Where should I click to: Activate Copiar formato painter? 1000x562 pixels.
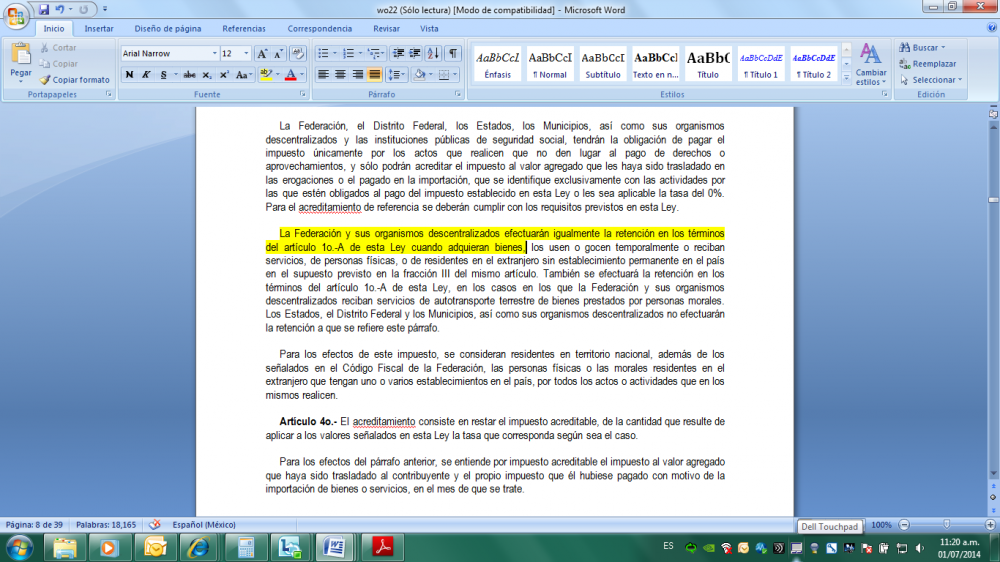pyautogui.click(x=75, y=80)
